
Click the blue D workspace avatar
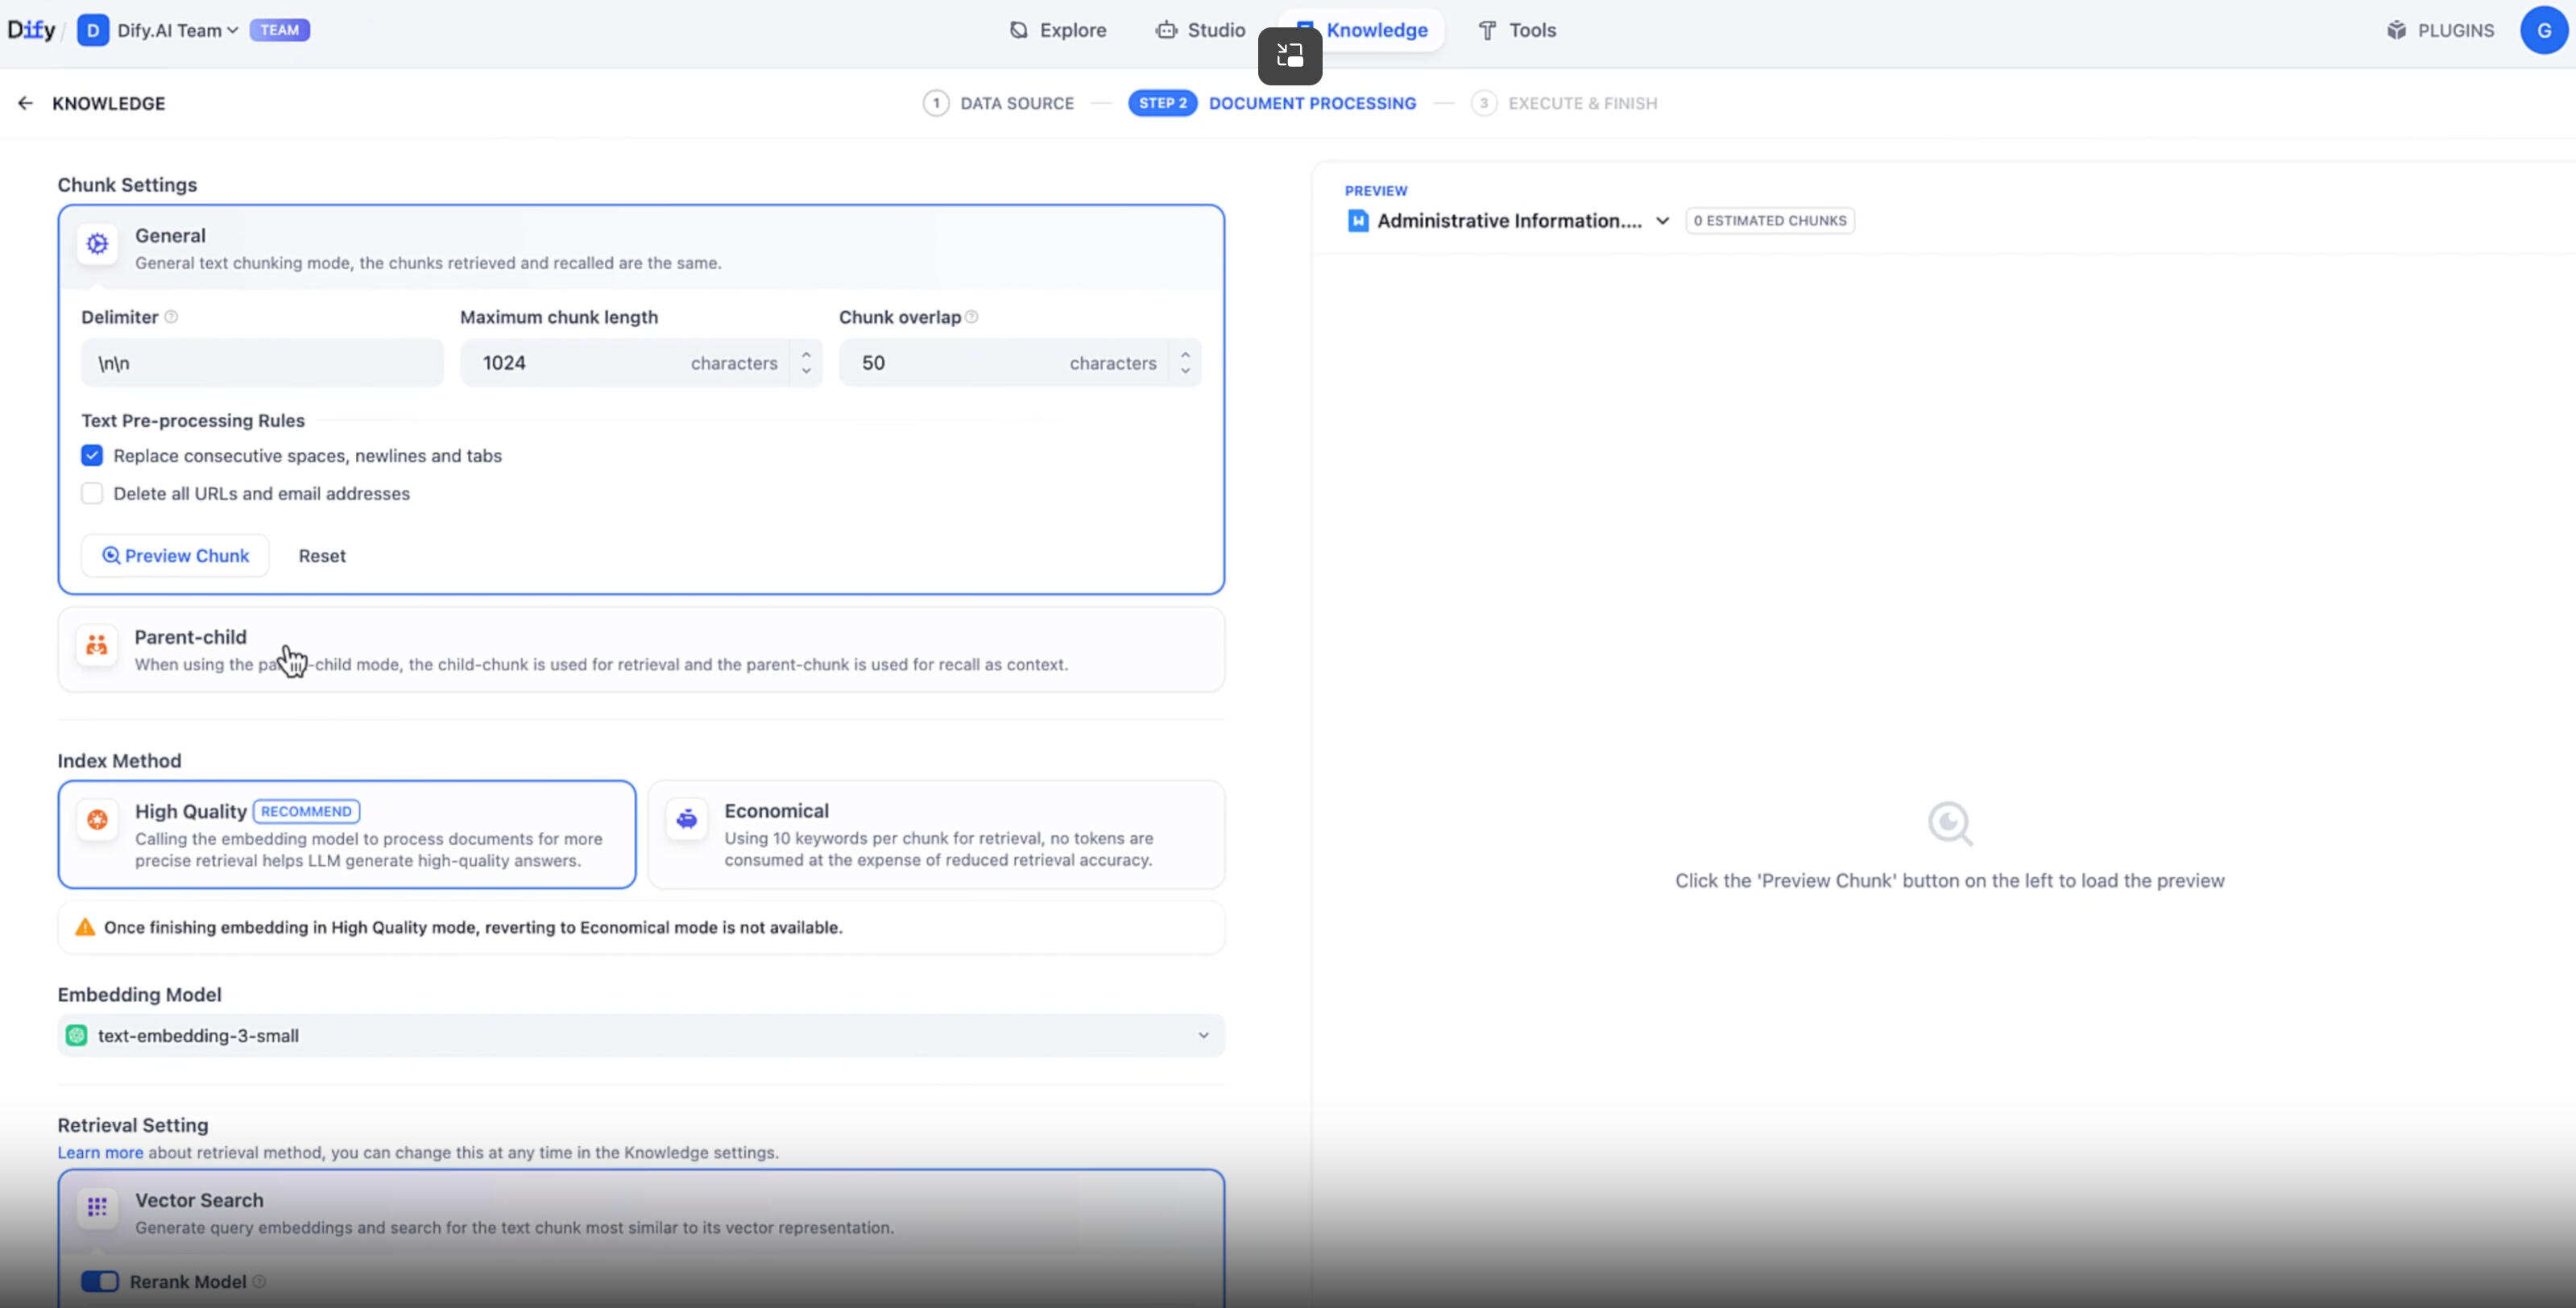pos(92,30)
